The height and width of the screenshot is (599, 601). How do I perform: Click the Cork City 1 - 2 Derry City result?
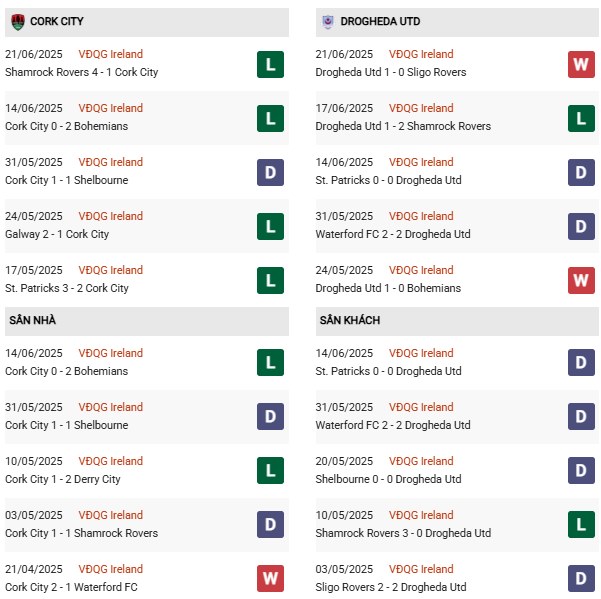[x=62, y=479]
